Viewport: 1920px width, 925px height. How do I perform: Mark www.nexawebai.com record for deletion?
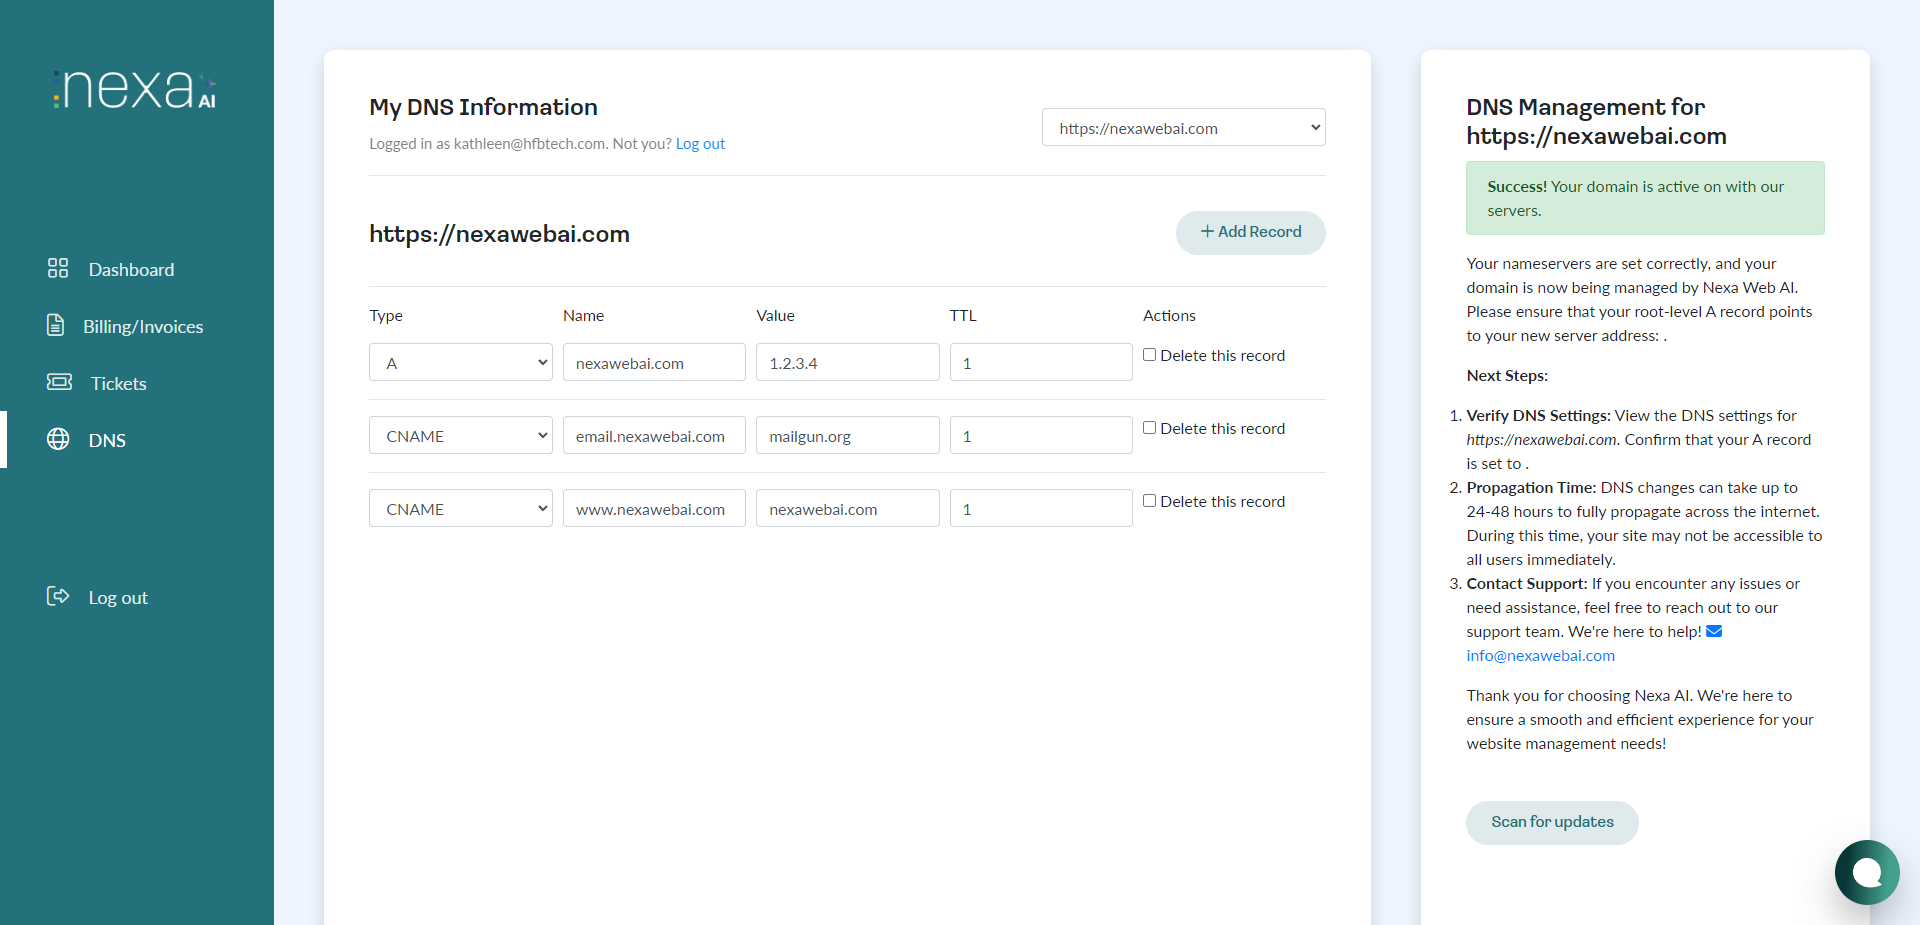[1150, 501]
